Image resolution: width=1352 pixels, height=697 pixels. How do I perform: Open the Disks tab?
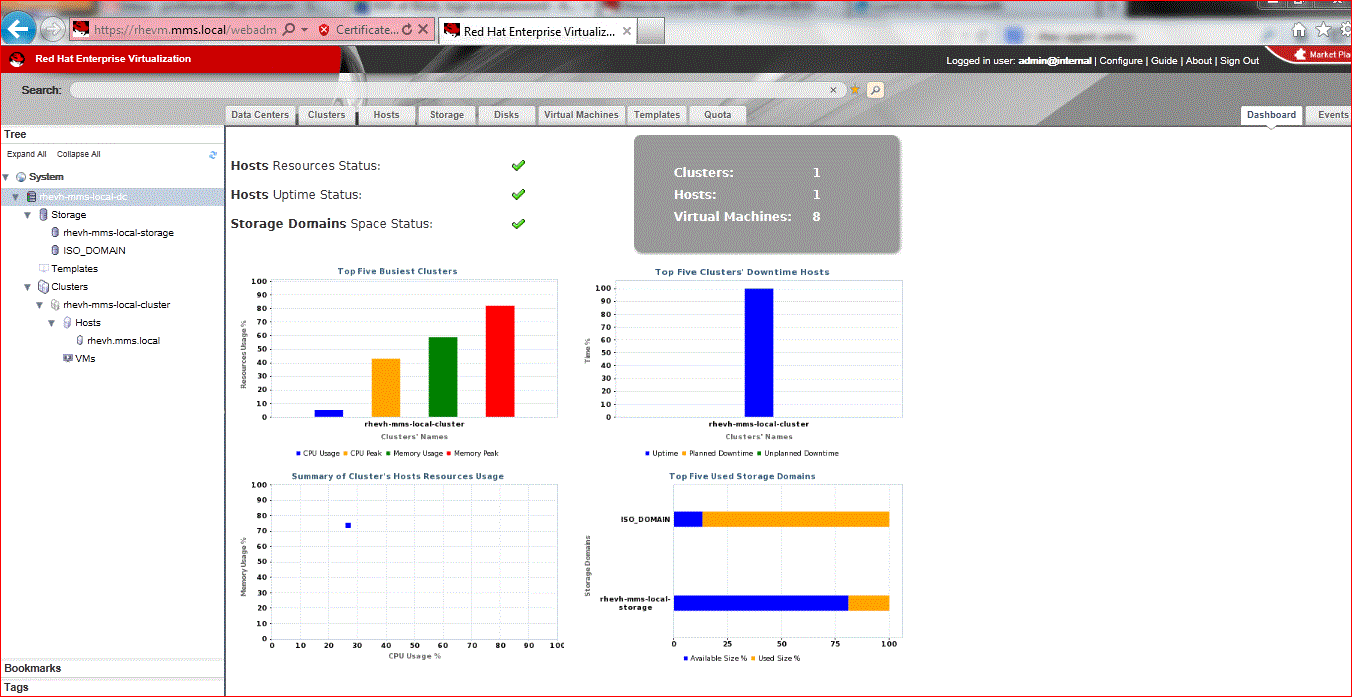(x=507, y=115)
